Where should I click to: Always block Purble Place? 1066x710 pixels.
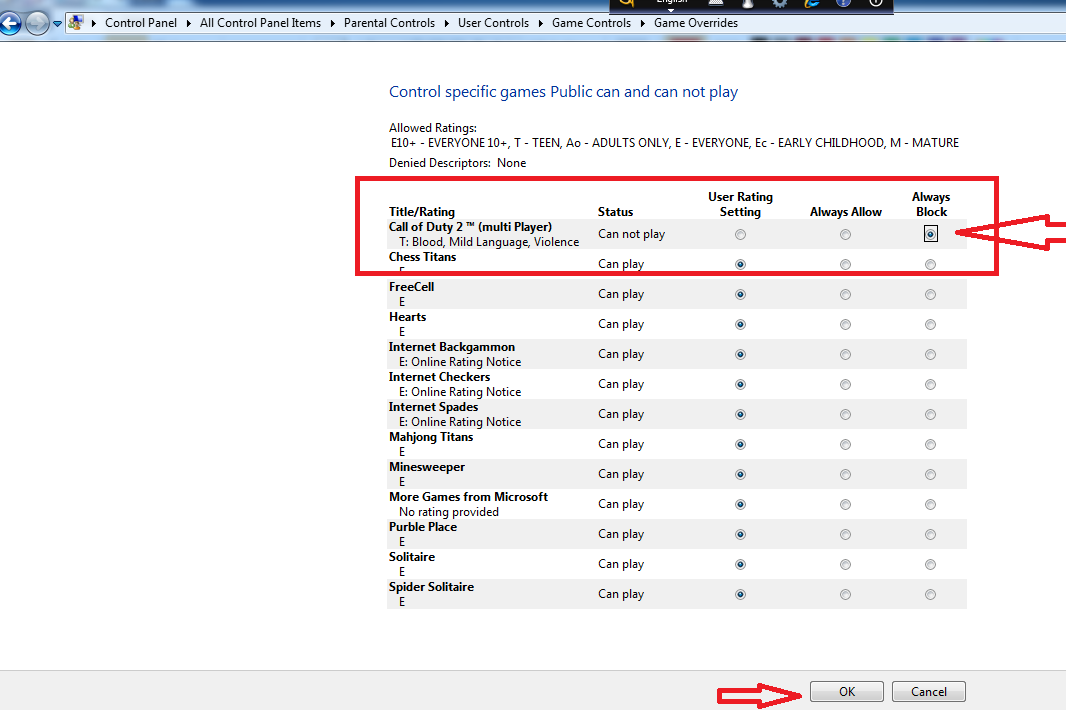[930, 535]
